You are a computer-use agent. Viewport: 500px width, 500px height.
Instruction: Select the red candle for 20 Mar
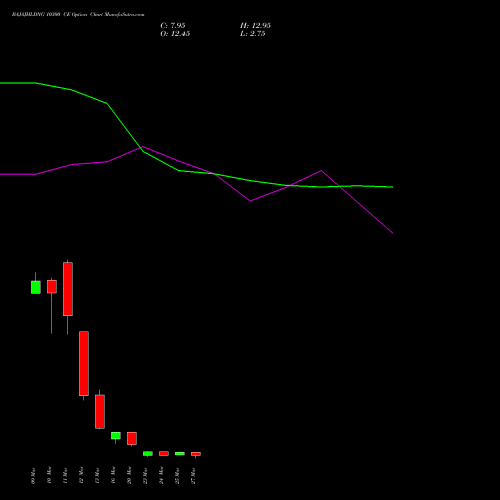click(x=132, y=438)
